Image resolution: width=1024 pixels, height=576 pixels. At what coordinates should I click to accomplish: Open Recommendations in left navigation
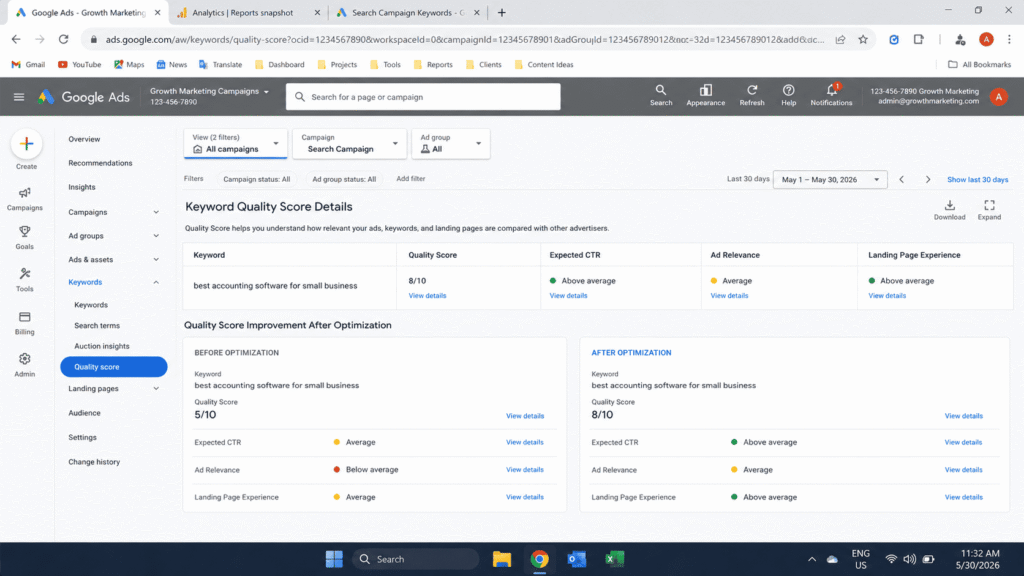pos(100,163)
